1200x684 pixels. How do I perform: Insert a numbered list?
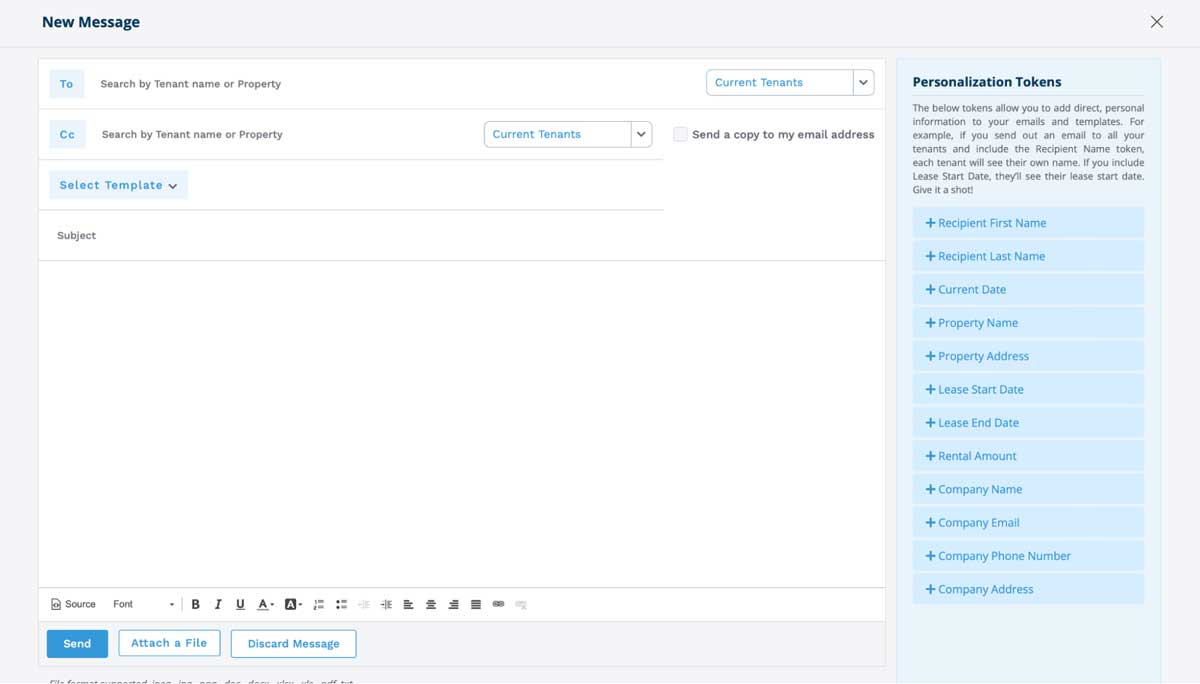(318, 604)
